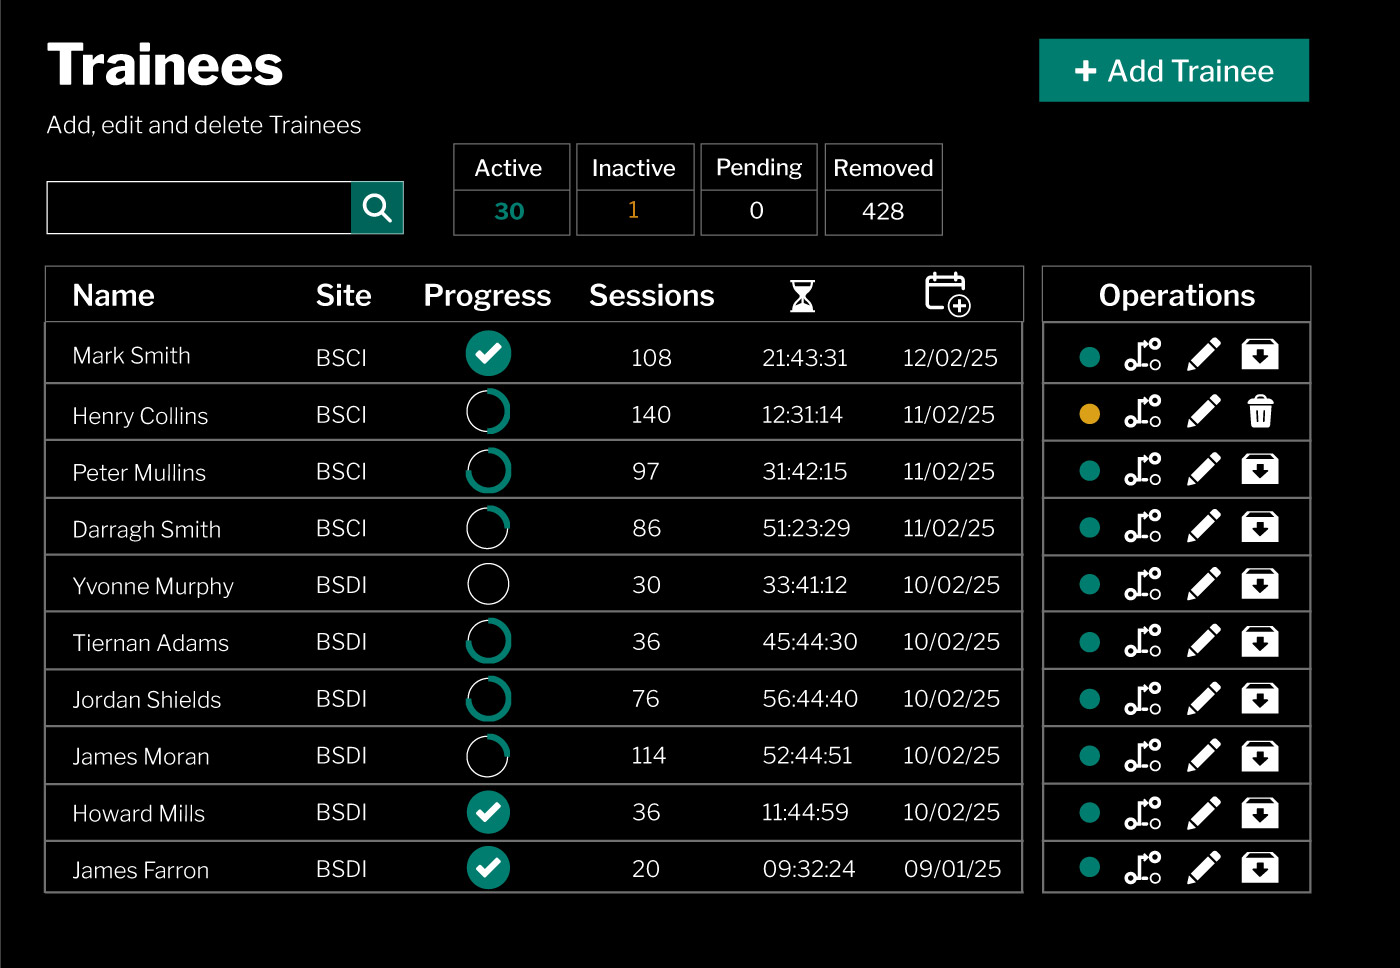Click the calendar-add column header icon
The image size is (1400, 968).
945,294
